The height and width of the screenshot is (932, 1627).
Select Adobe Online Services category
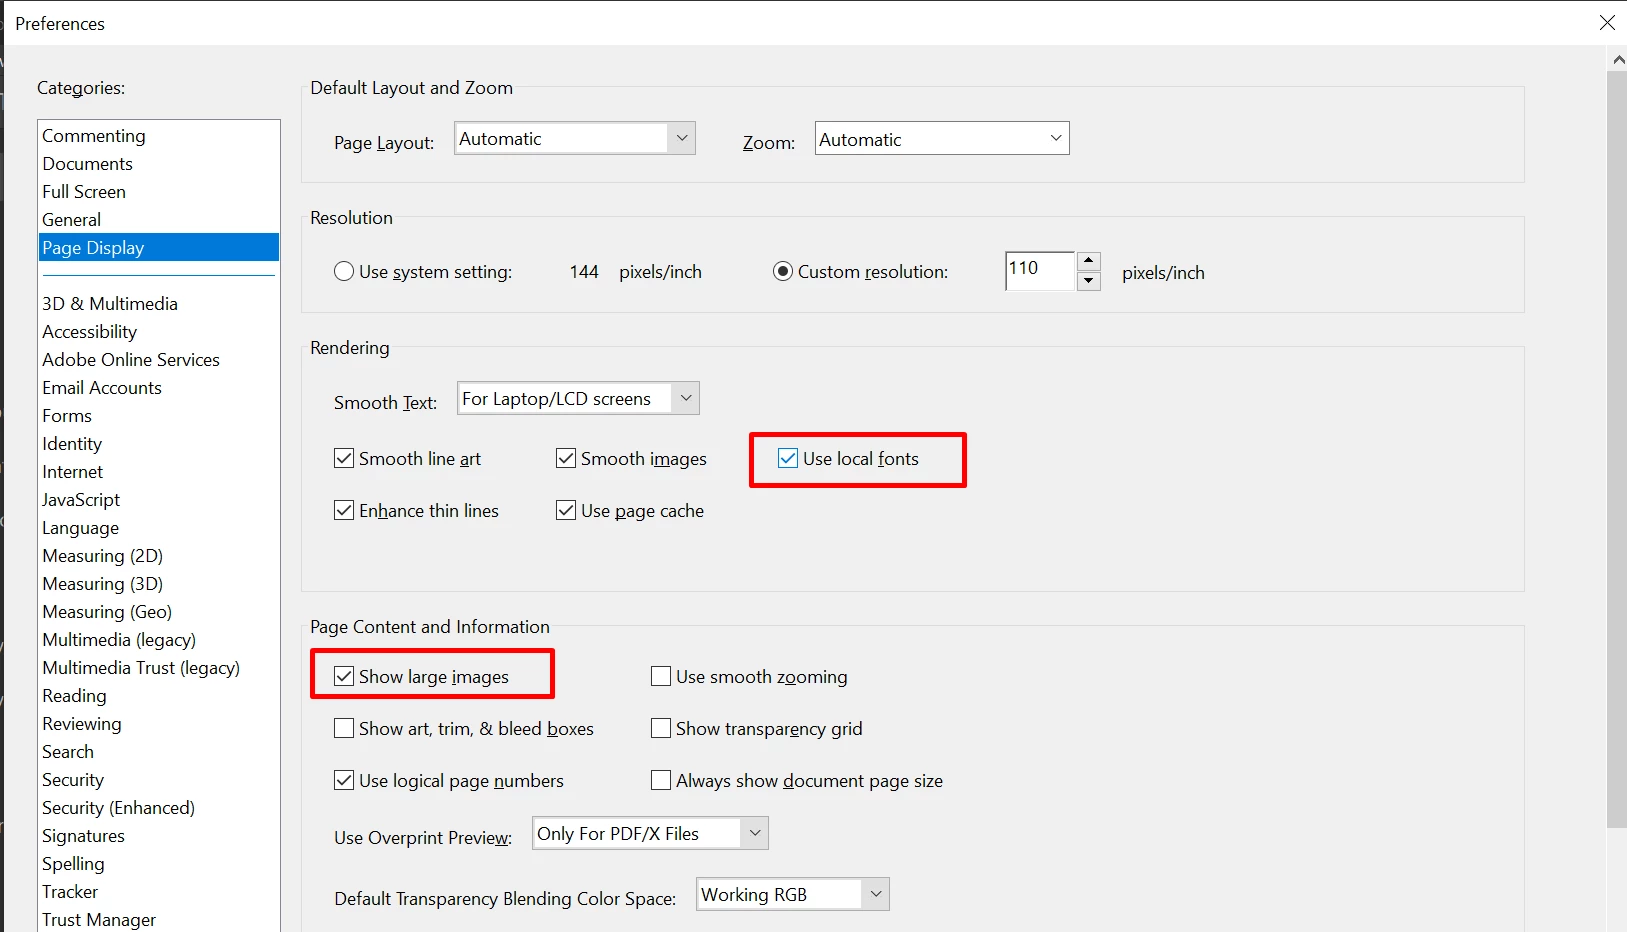pyautogui.click(x=158, y=359)
